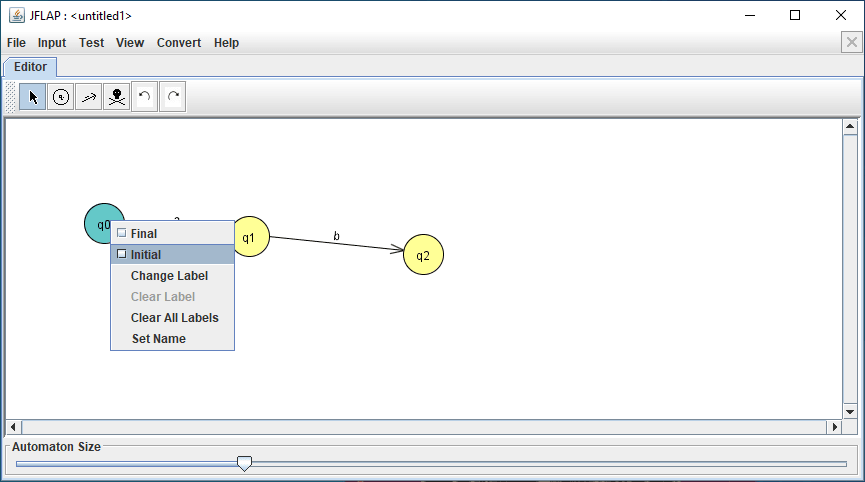Screen dimensions: 865x482
Task: Select the Attribute Editor arrow tool
Action: coord(33,97)
